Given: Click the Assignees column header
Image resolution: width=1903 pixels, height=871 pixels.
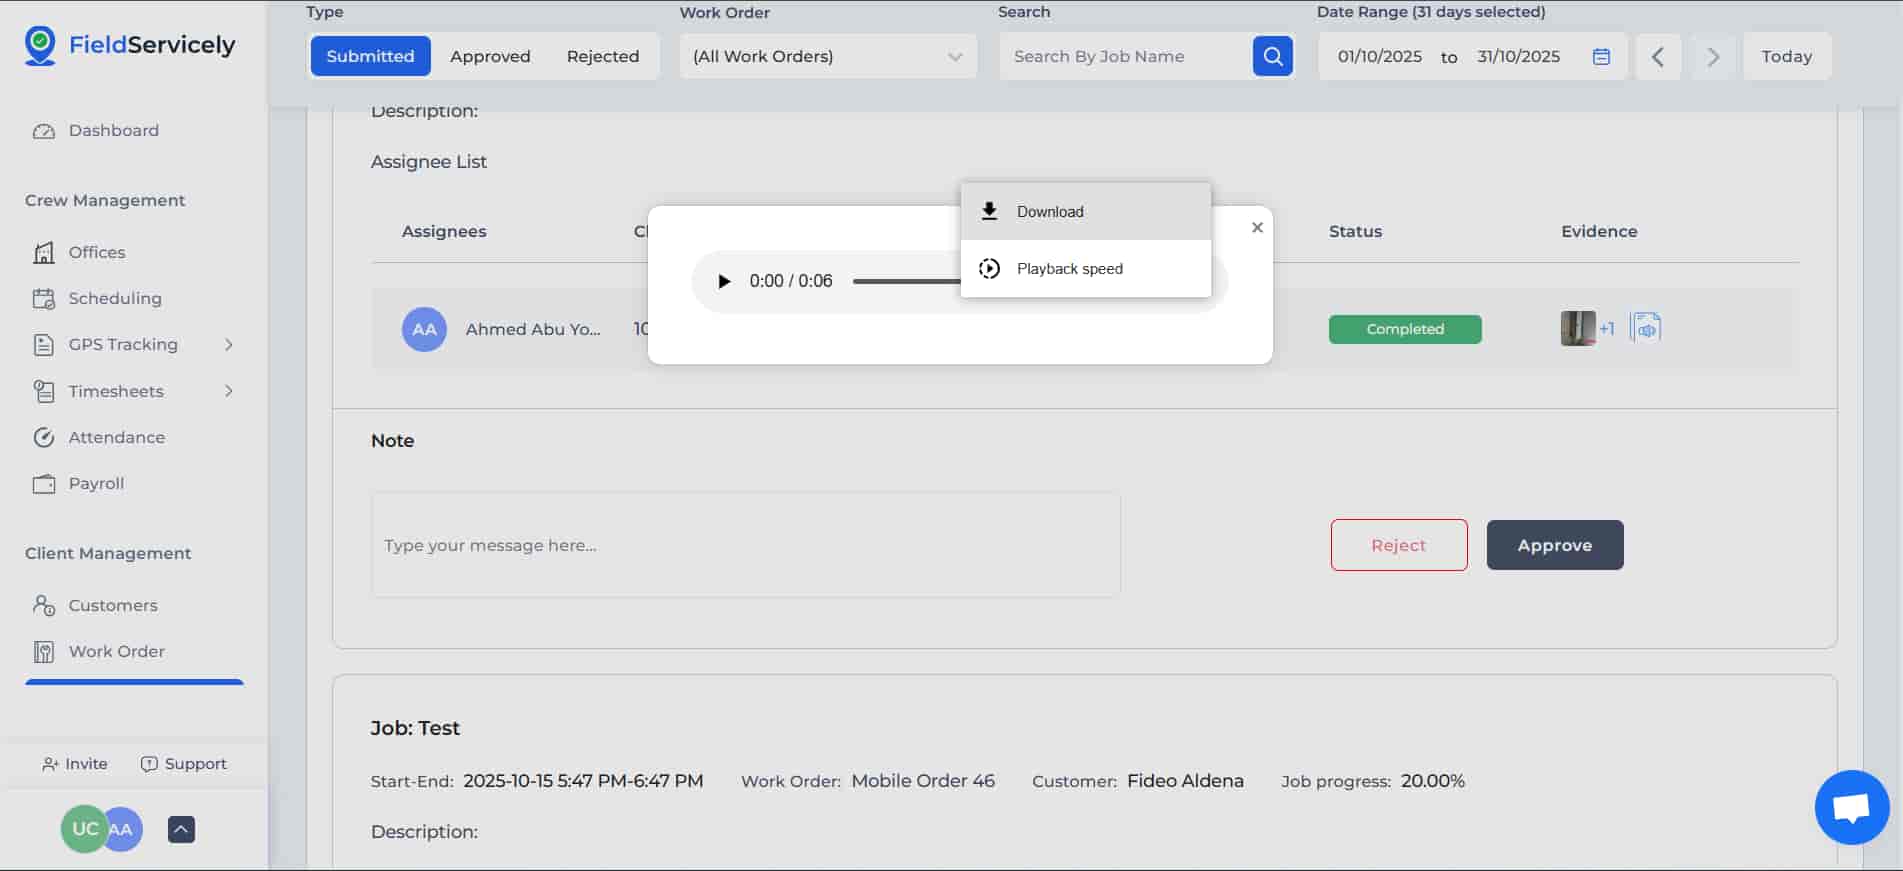Looking at the screenshot, I should pos(444,231).
